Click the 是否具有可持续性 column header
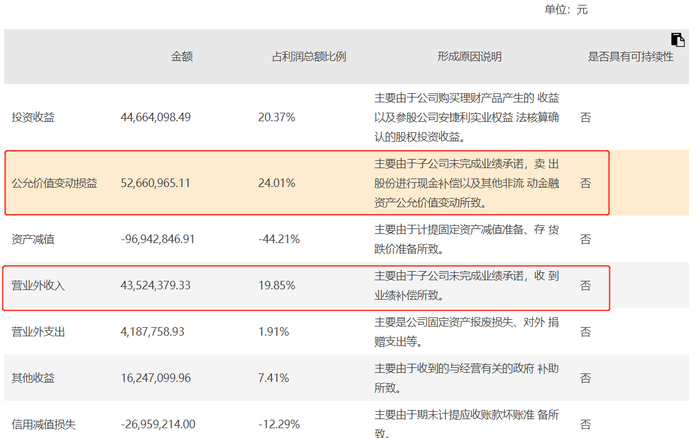 pyautogui.click(x=630, y=57)
